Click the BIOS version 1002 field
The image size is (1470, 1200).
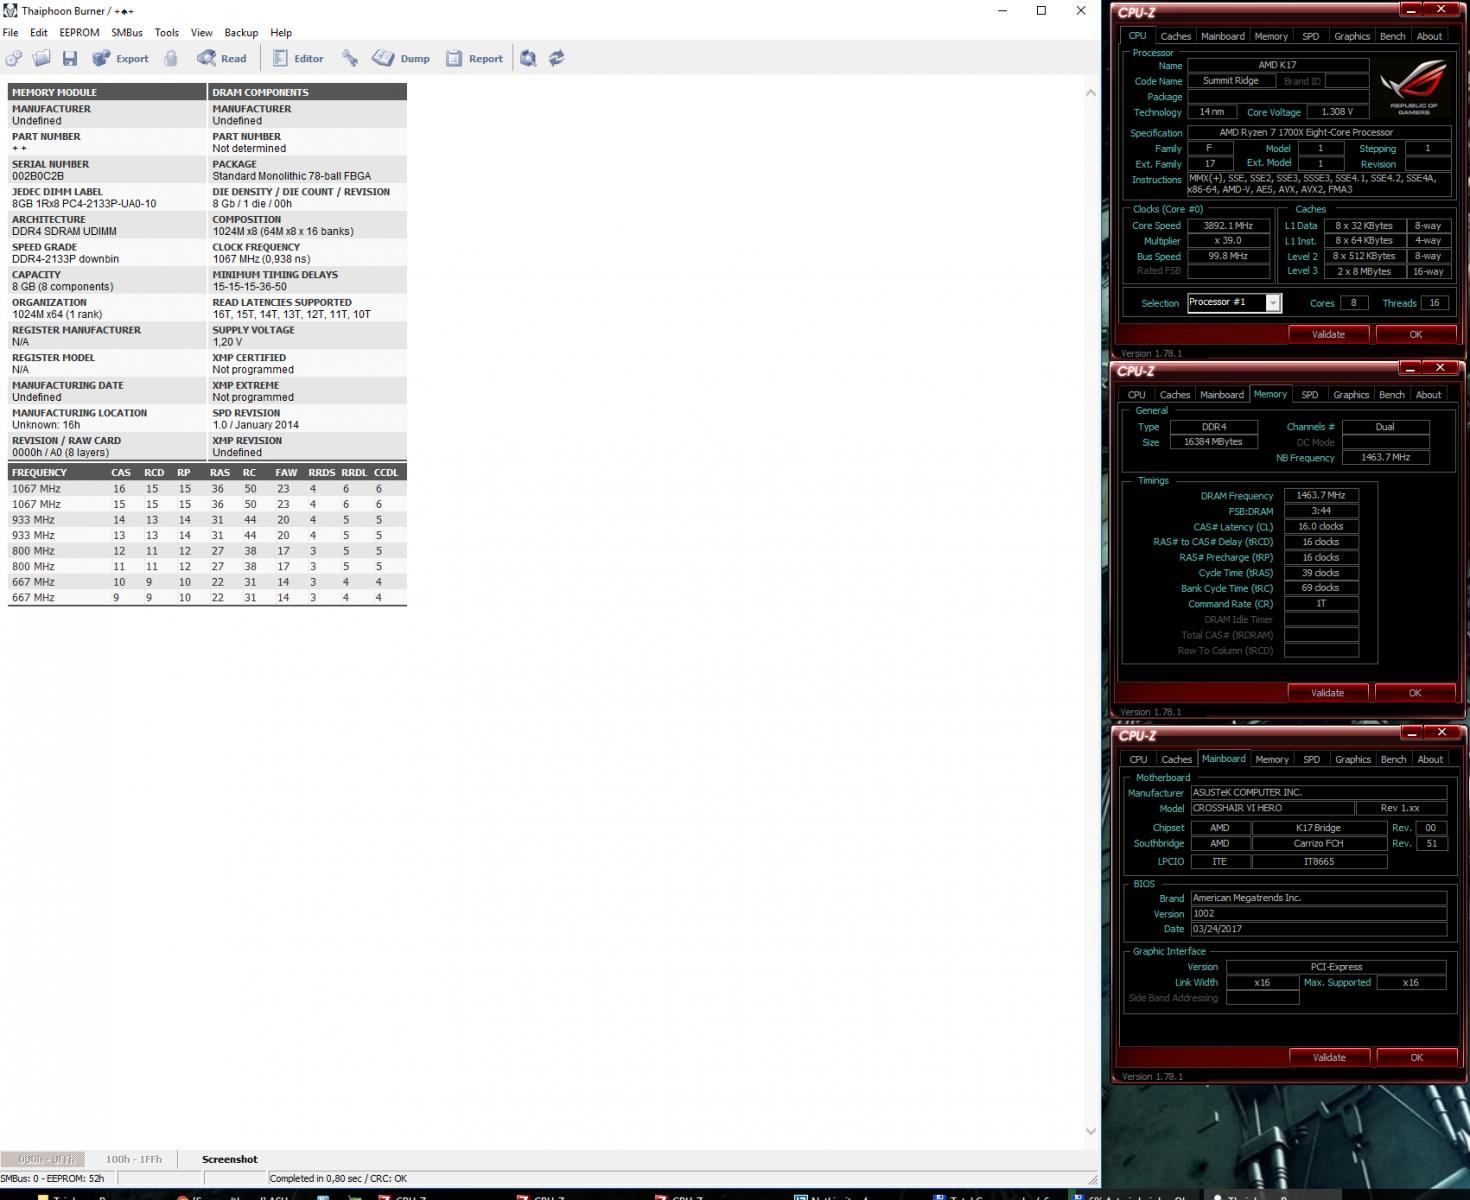[x=1319, y=913]
